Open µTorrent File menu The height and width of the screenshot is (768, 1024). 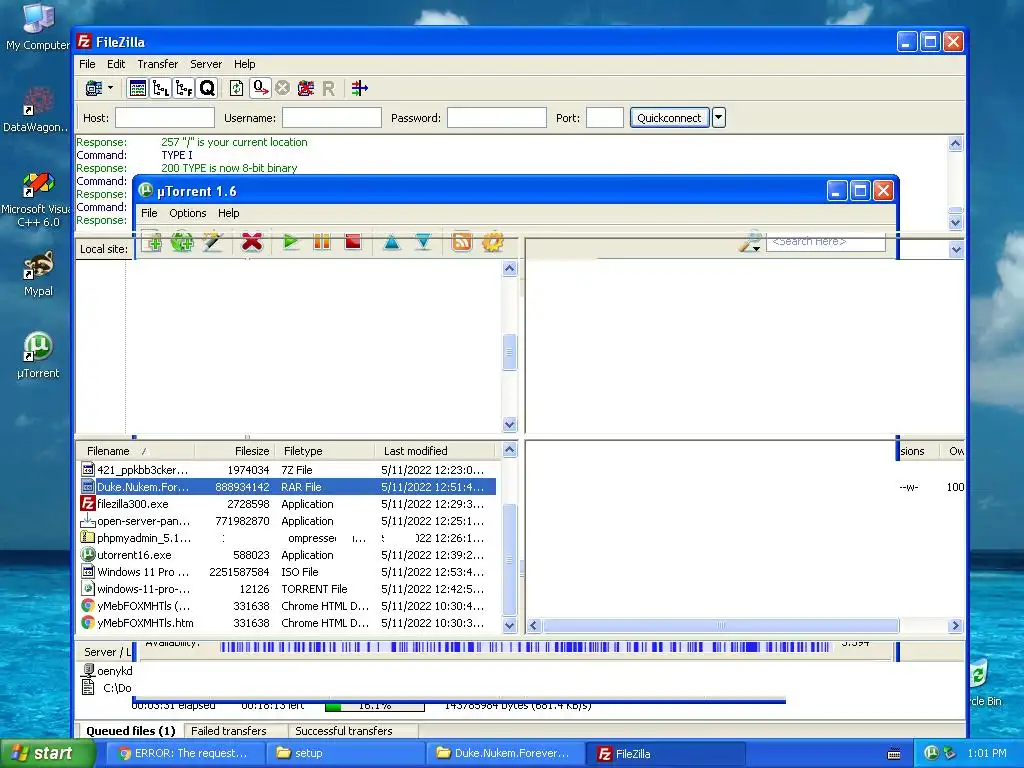(149, 213)
